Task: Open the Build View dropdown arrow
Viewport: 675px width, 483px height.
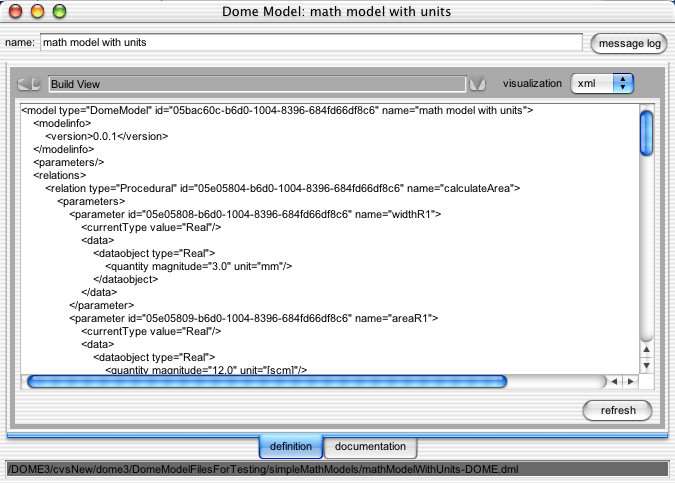Action: 477,84
